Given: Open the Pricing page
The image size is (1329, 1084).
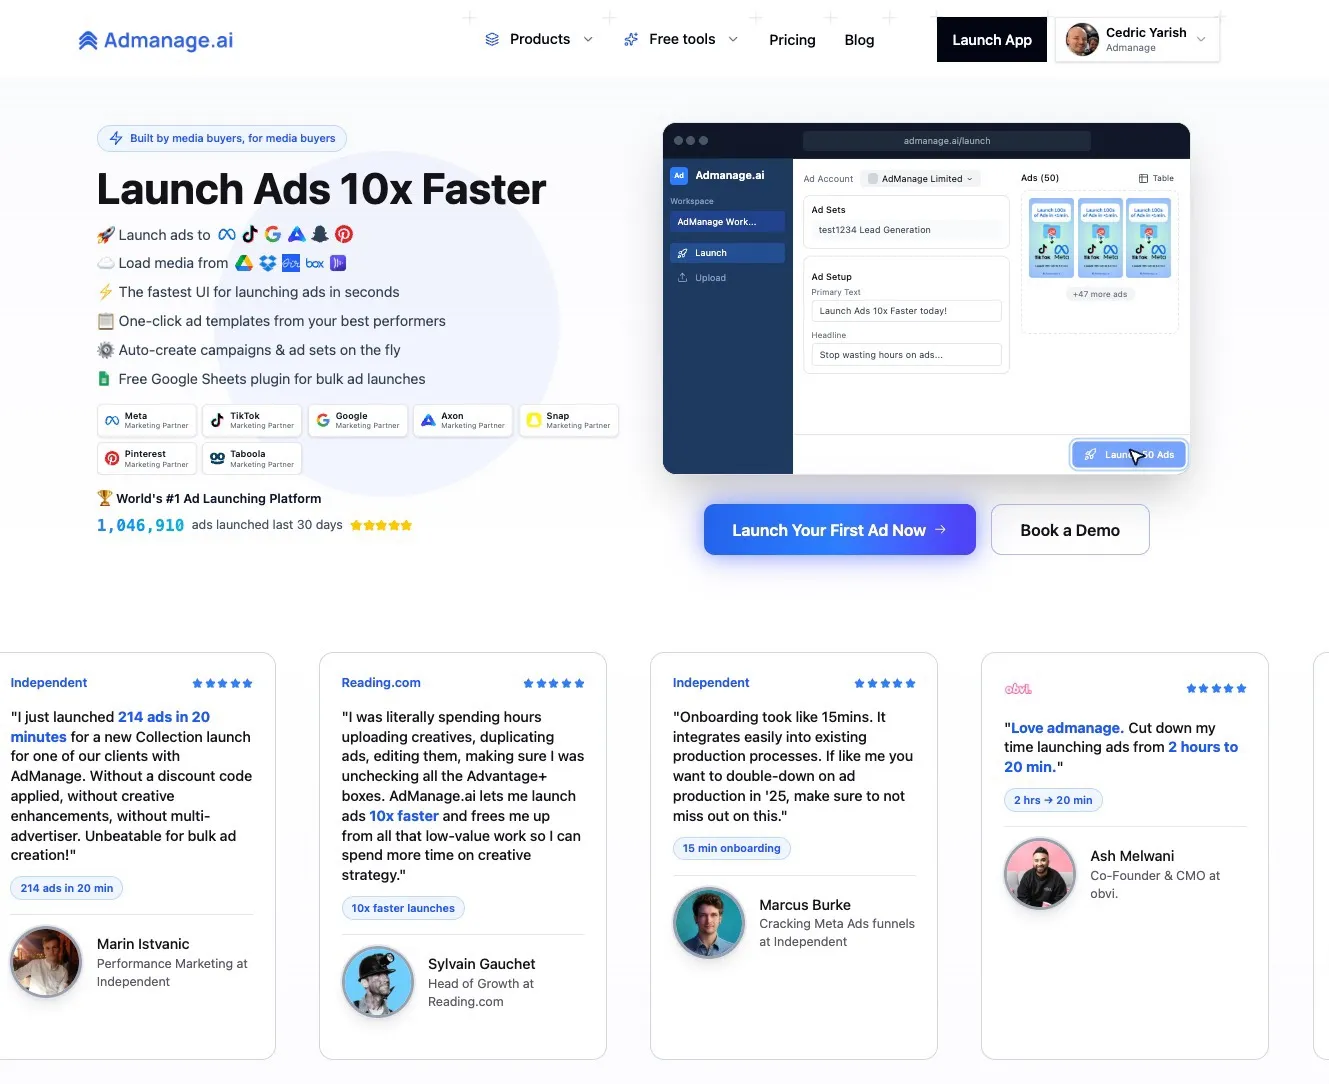Looking at the screenshot, I should pyautogui.click(x=792, y=40).
